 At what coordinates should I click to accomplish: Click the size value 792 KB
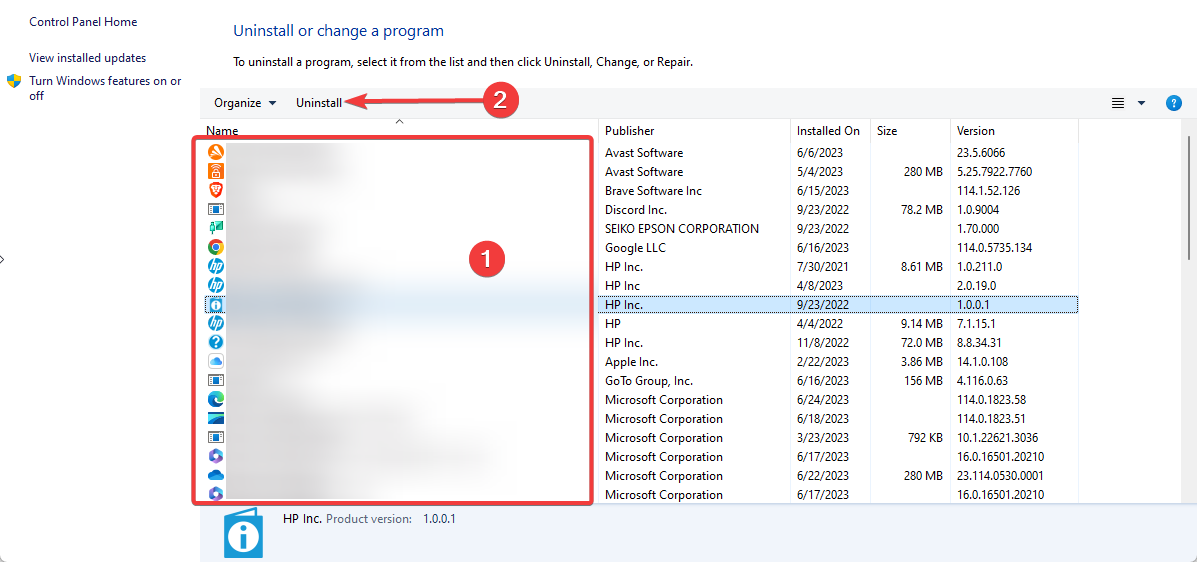point(925,438)
